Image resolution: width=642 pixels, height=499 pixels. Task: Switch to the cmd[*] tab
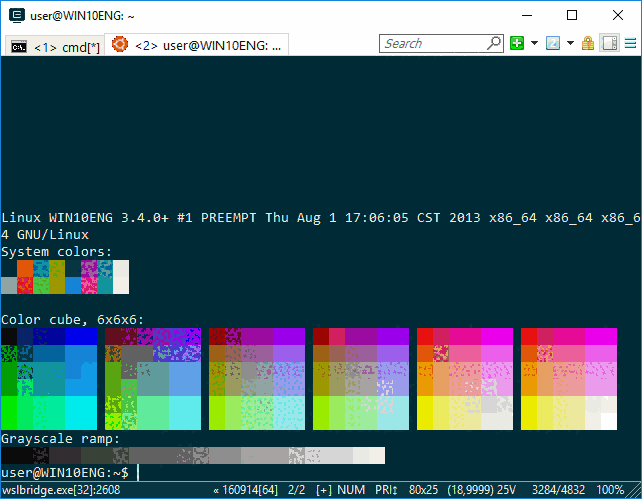55,47
